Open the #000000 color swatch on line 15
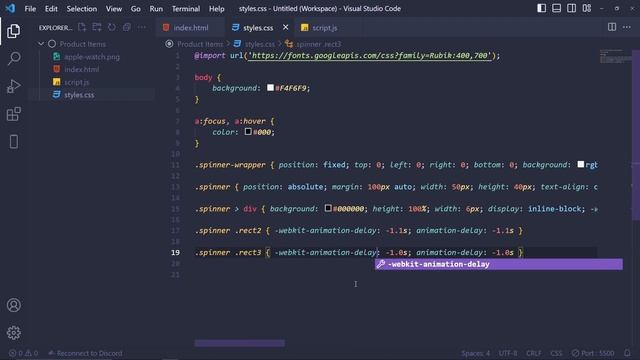640x360 pixels. coord(328,208)
